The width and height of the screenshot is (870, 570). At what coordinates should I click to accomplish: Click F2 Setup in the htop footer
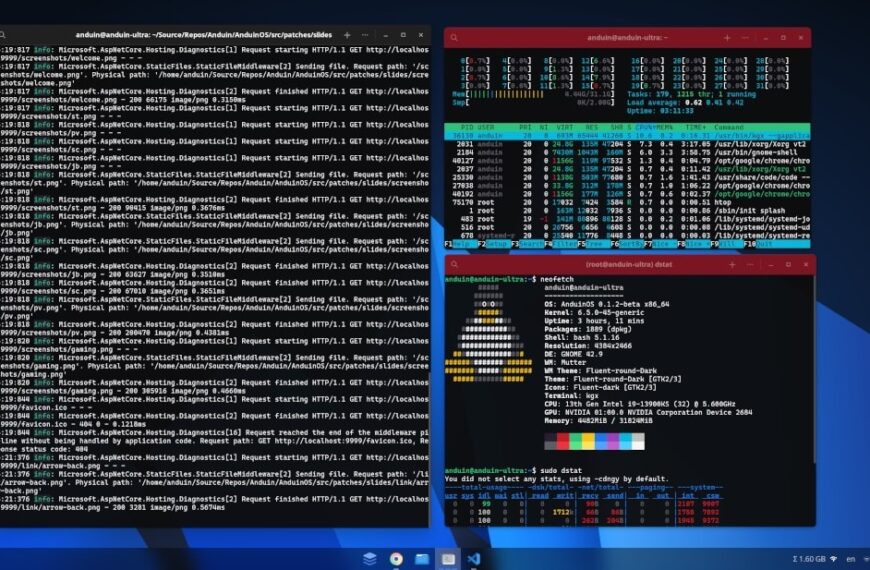[x=494, y=244]
